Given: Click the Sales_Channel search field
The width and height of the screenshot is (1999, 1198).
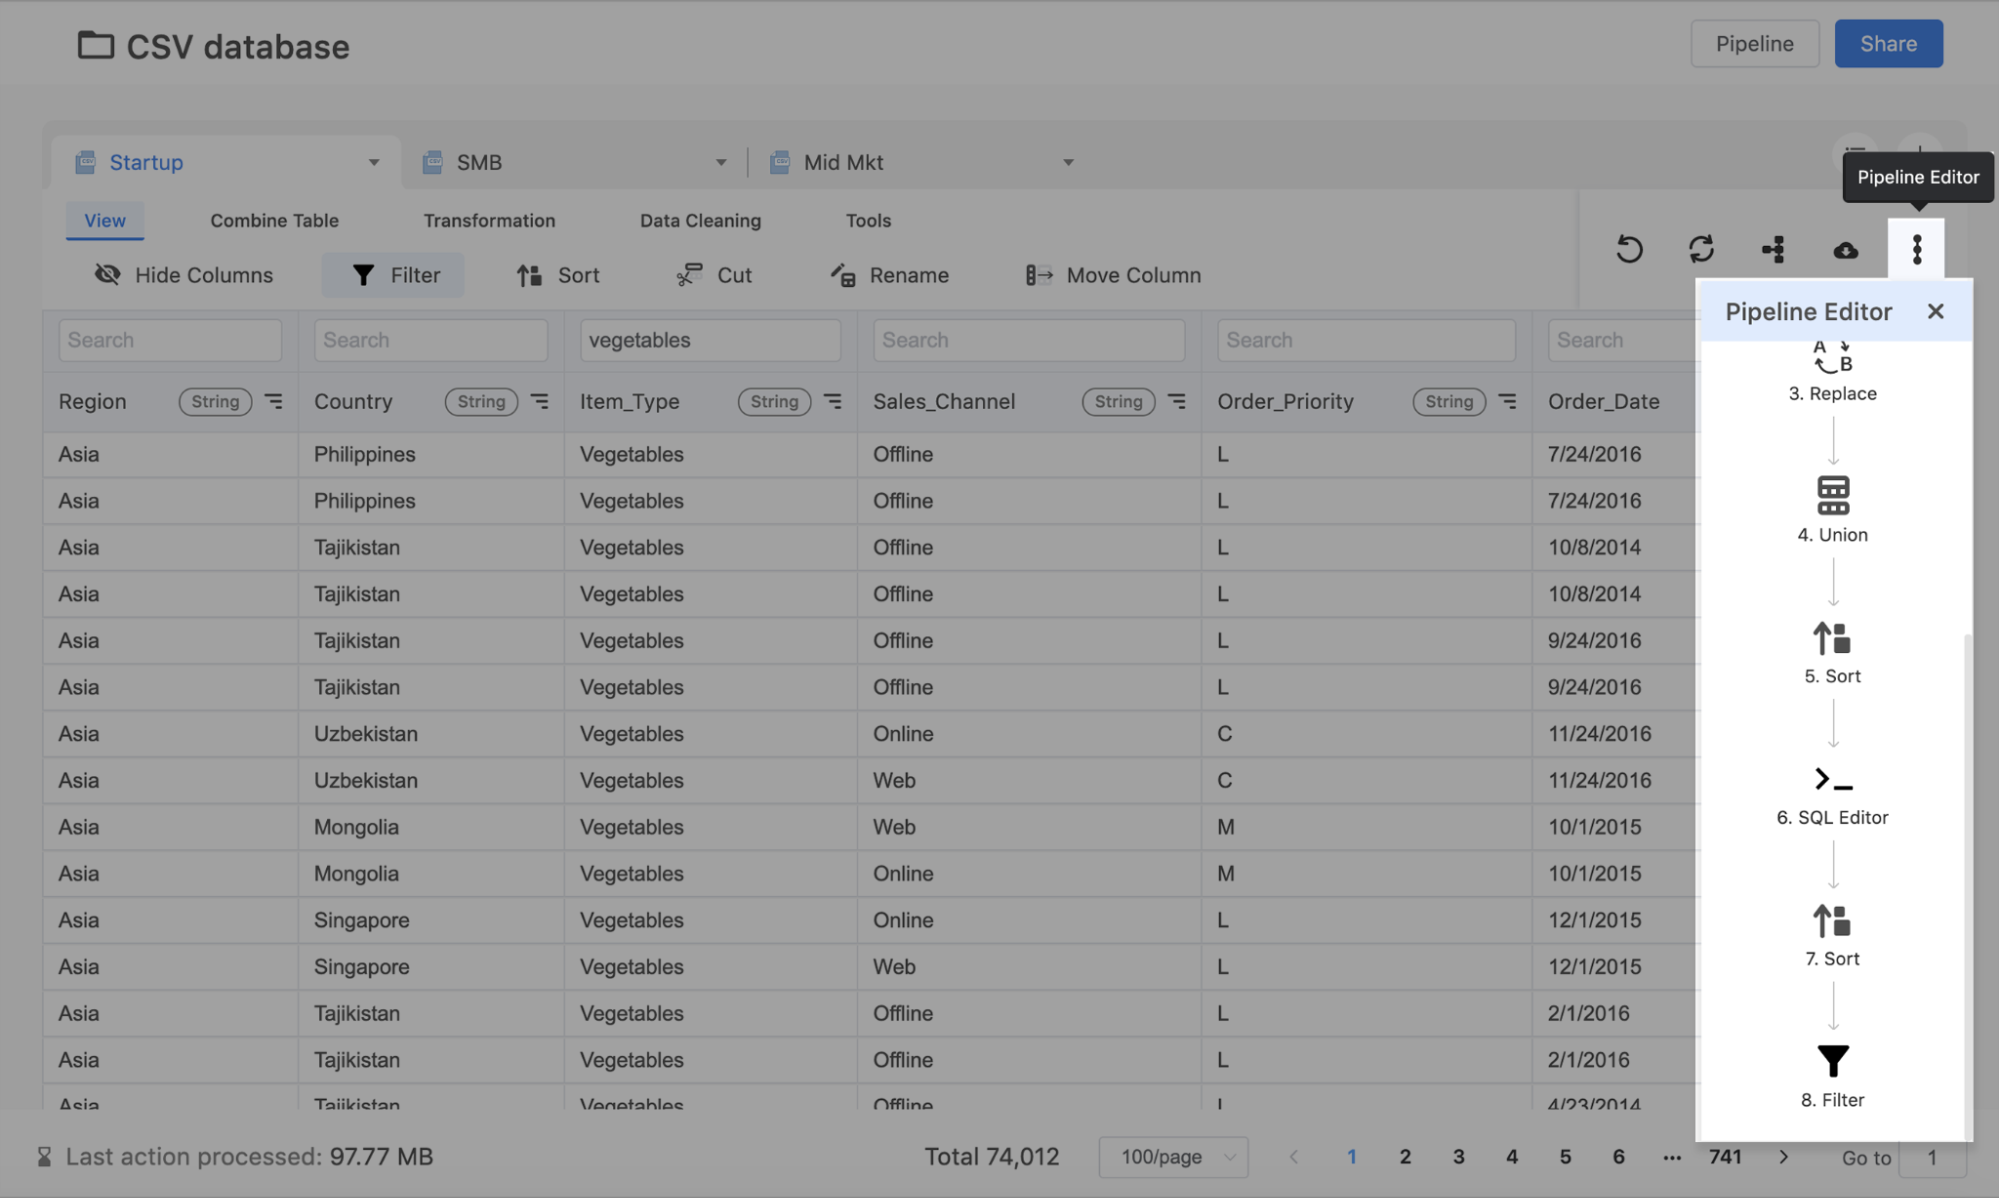Looking at the screenshot, I should [1029, 340].
